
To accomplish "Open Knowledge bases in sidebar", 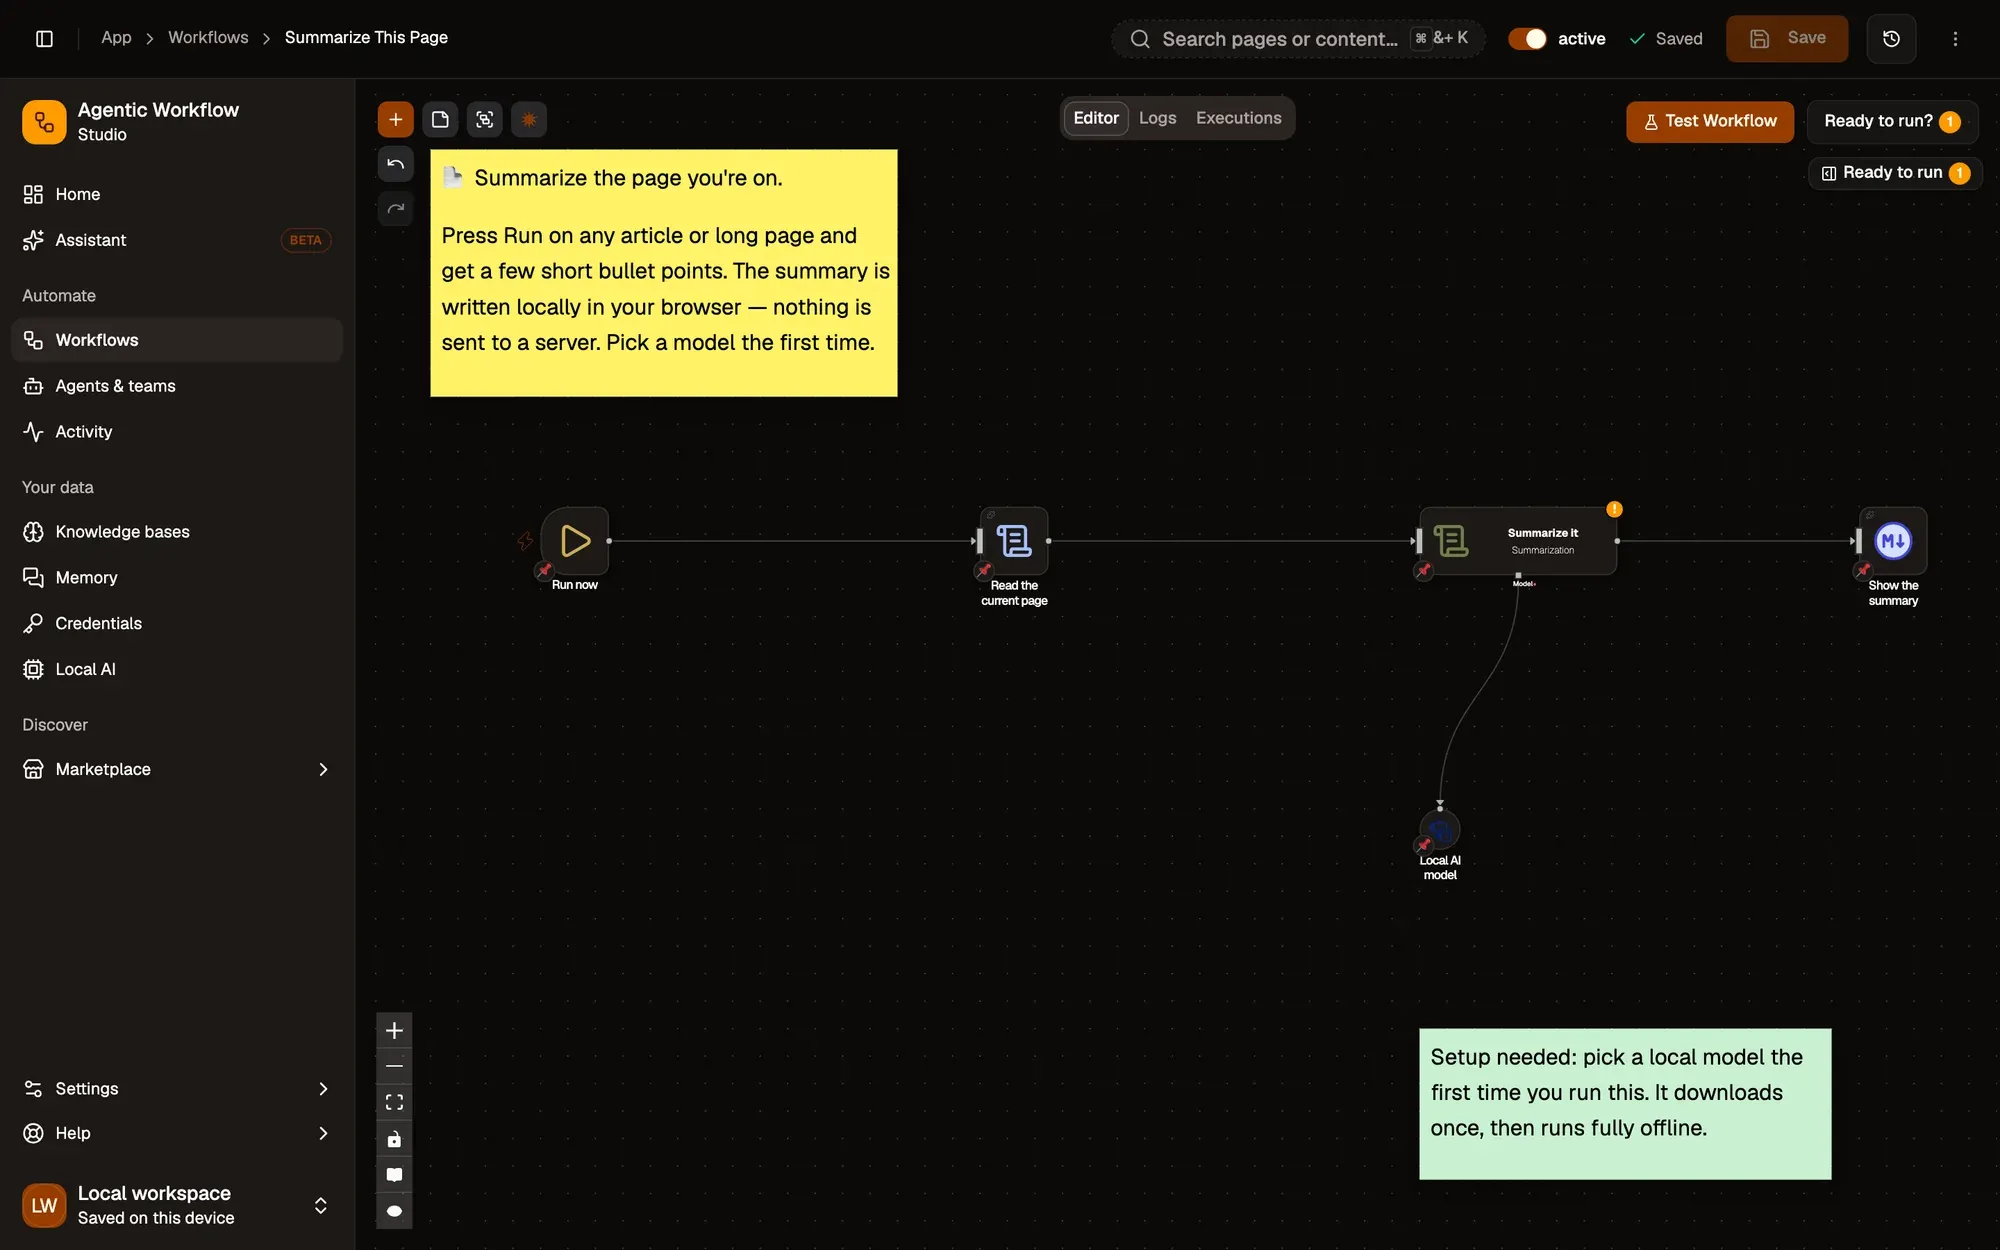I will [176, 532].
